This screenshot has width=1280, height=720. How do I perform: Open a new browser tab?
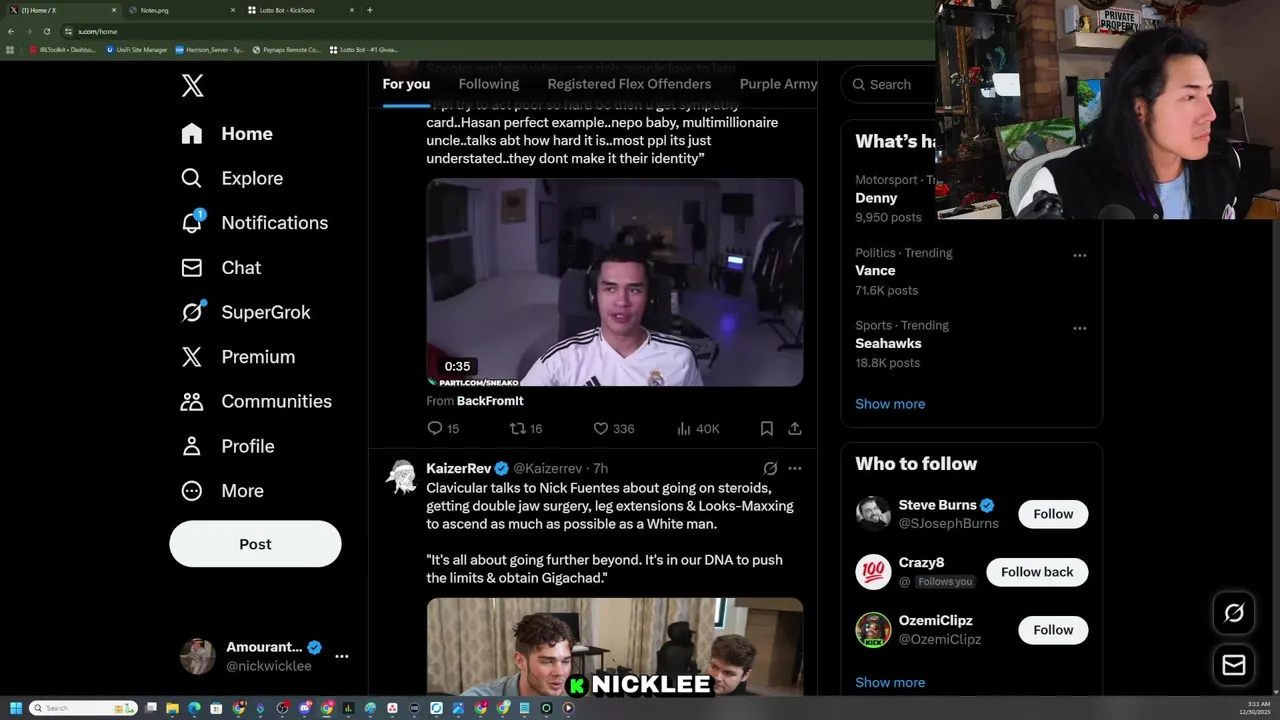[370, 10]
